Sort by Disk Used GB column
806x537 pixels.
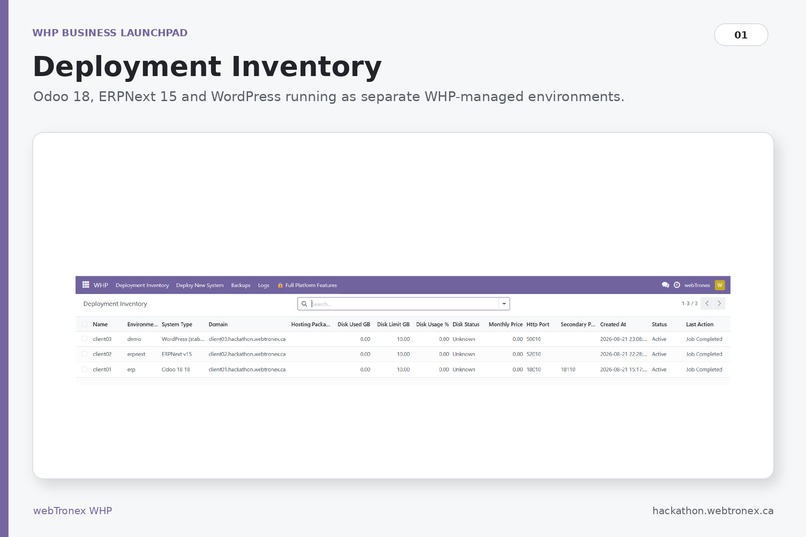pyautogui.click(x=354, y=324)
